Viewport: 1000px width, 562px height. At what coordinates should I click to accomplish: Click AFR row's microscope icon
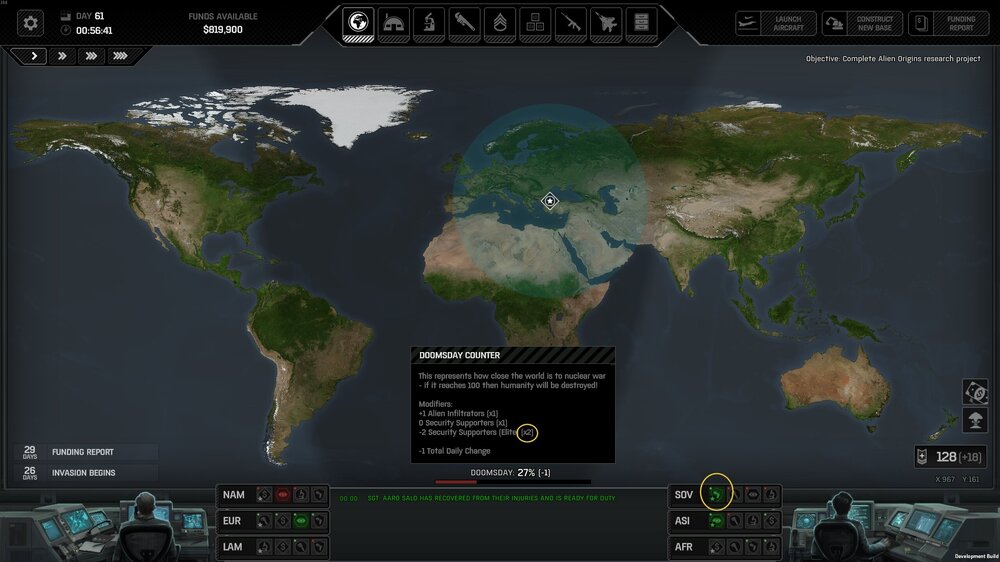tap(772, 547)
